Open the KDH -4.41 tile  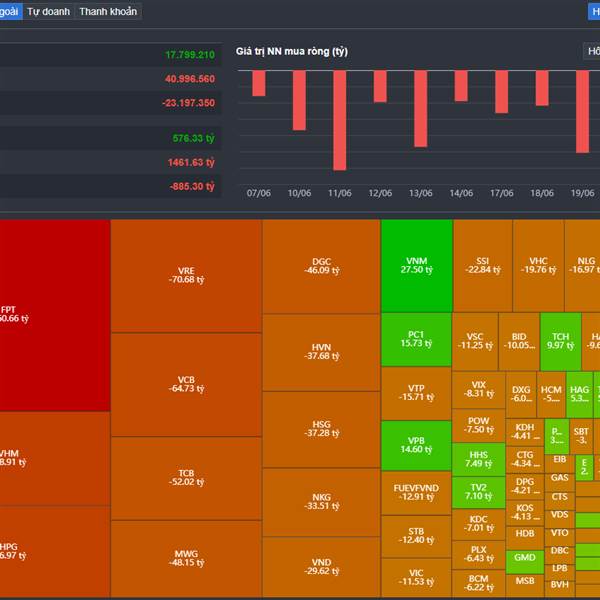[525, 432]
